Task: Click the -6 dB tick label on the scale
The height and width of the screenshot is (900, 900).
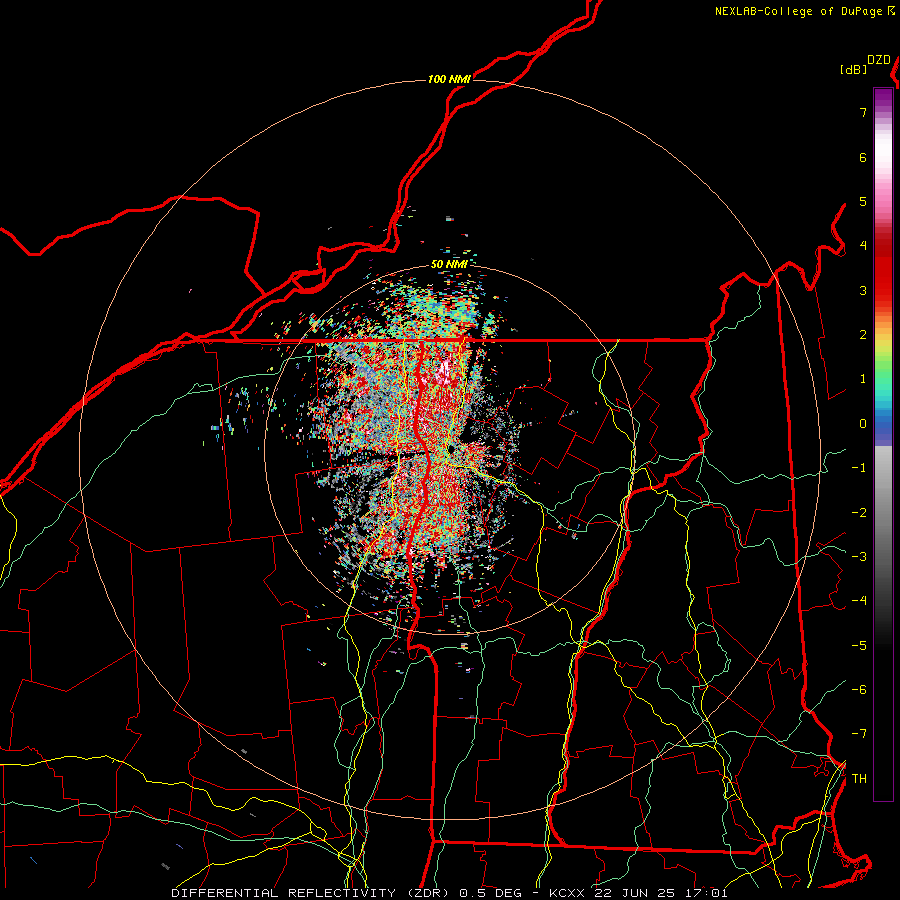Action: point(859,689)
